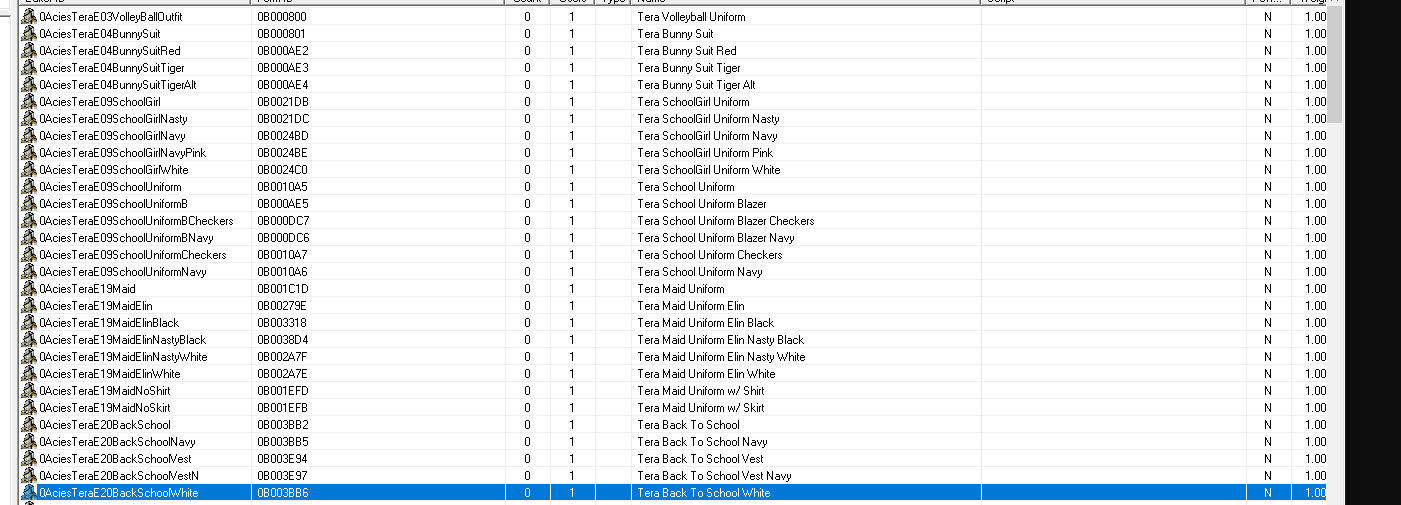This screenshot has width=1401, height=505.
Task: Click the armor icon beside 0AciesTeraE19MaidElinNastyBlack
Action: click(28, 340)
